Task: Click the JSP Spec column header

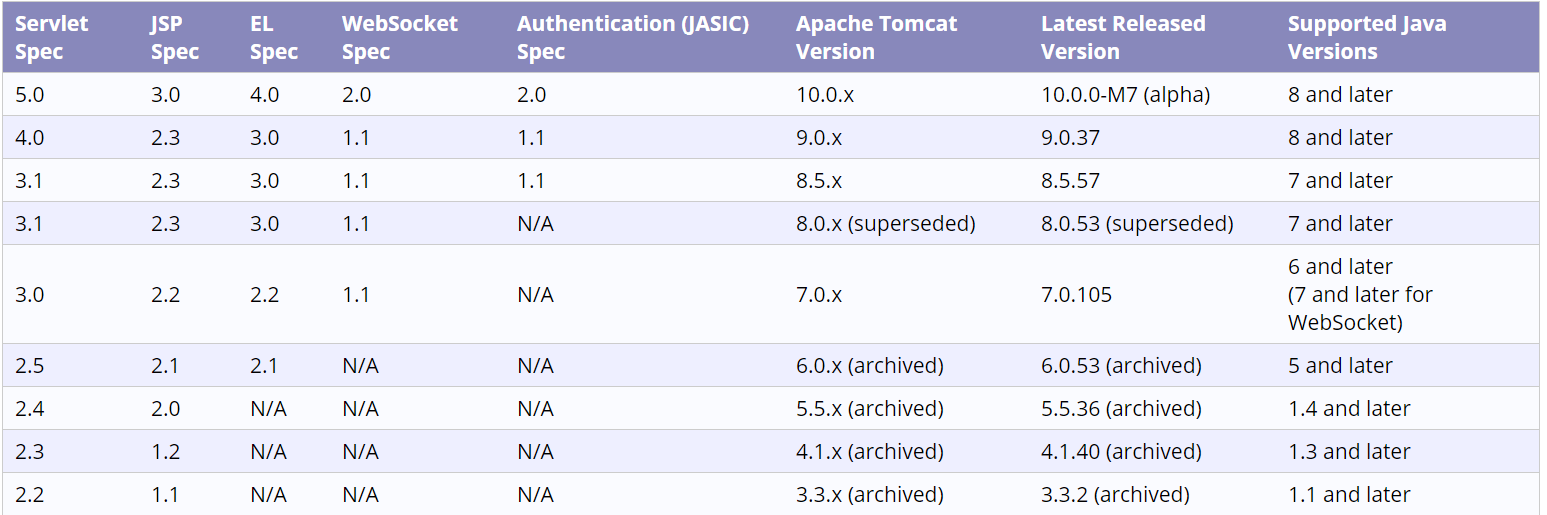Action: [x=175, y=37]
